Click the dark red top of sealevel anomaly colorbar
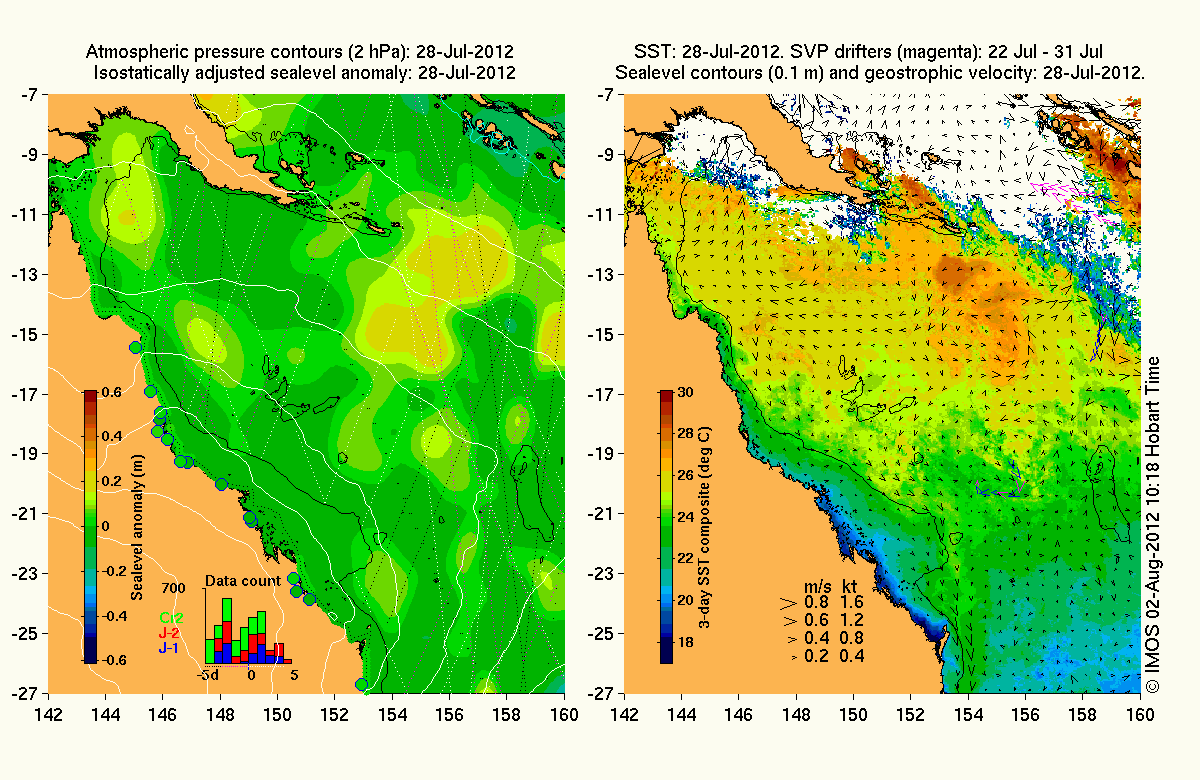This screenshot has height=780, width=1200. [90, 395]
